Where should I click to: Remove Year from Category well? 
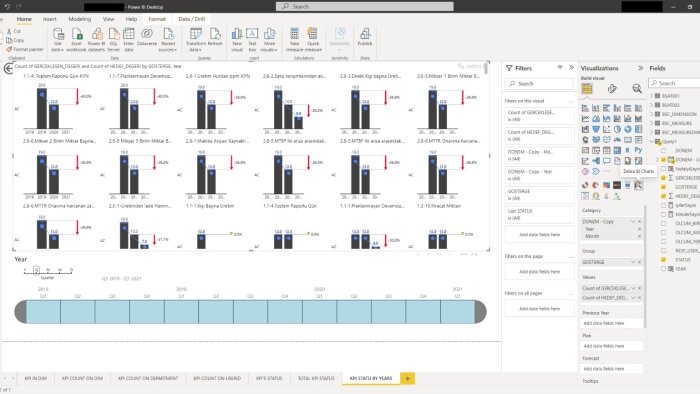639,229
